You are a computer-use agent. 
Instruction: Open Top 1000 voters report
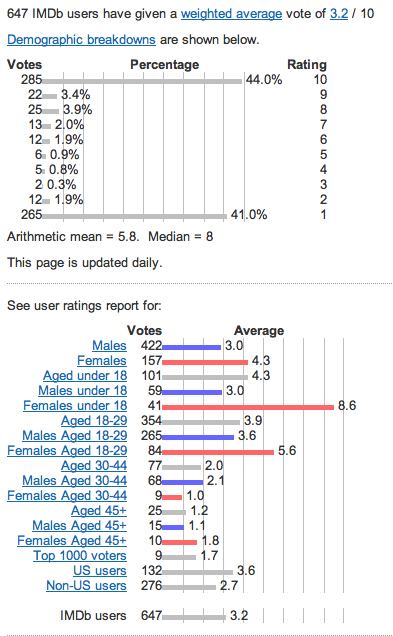80,556
